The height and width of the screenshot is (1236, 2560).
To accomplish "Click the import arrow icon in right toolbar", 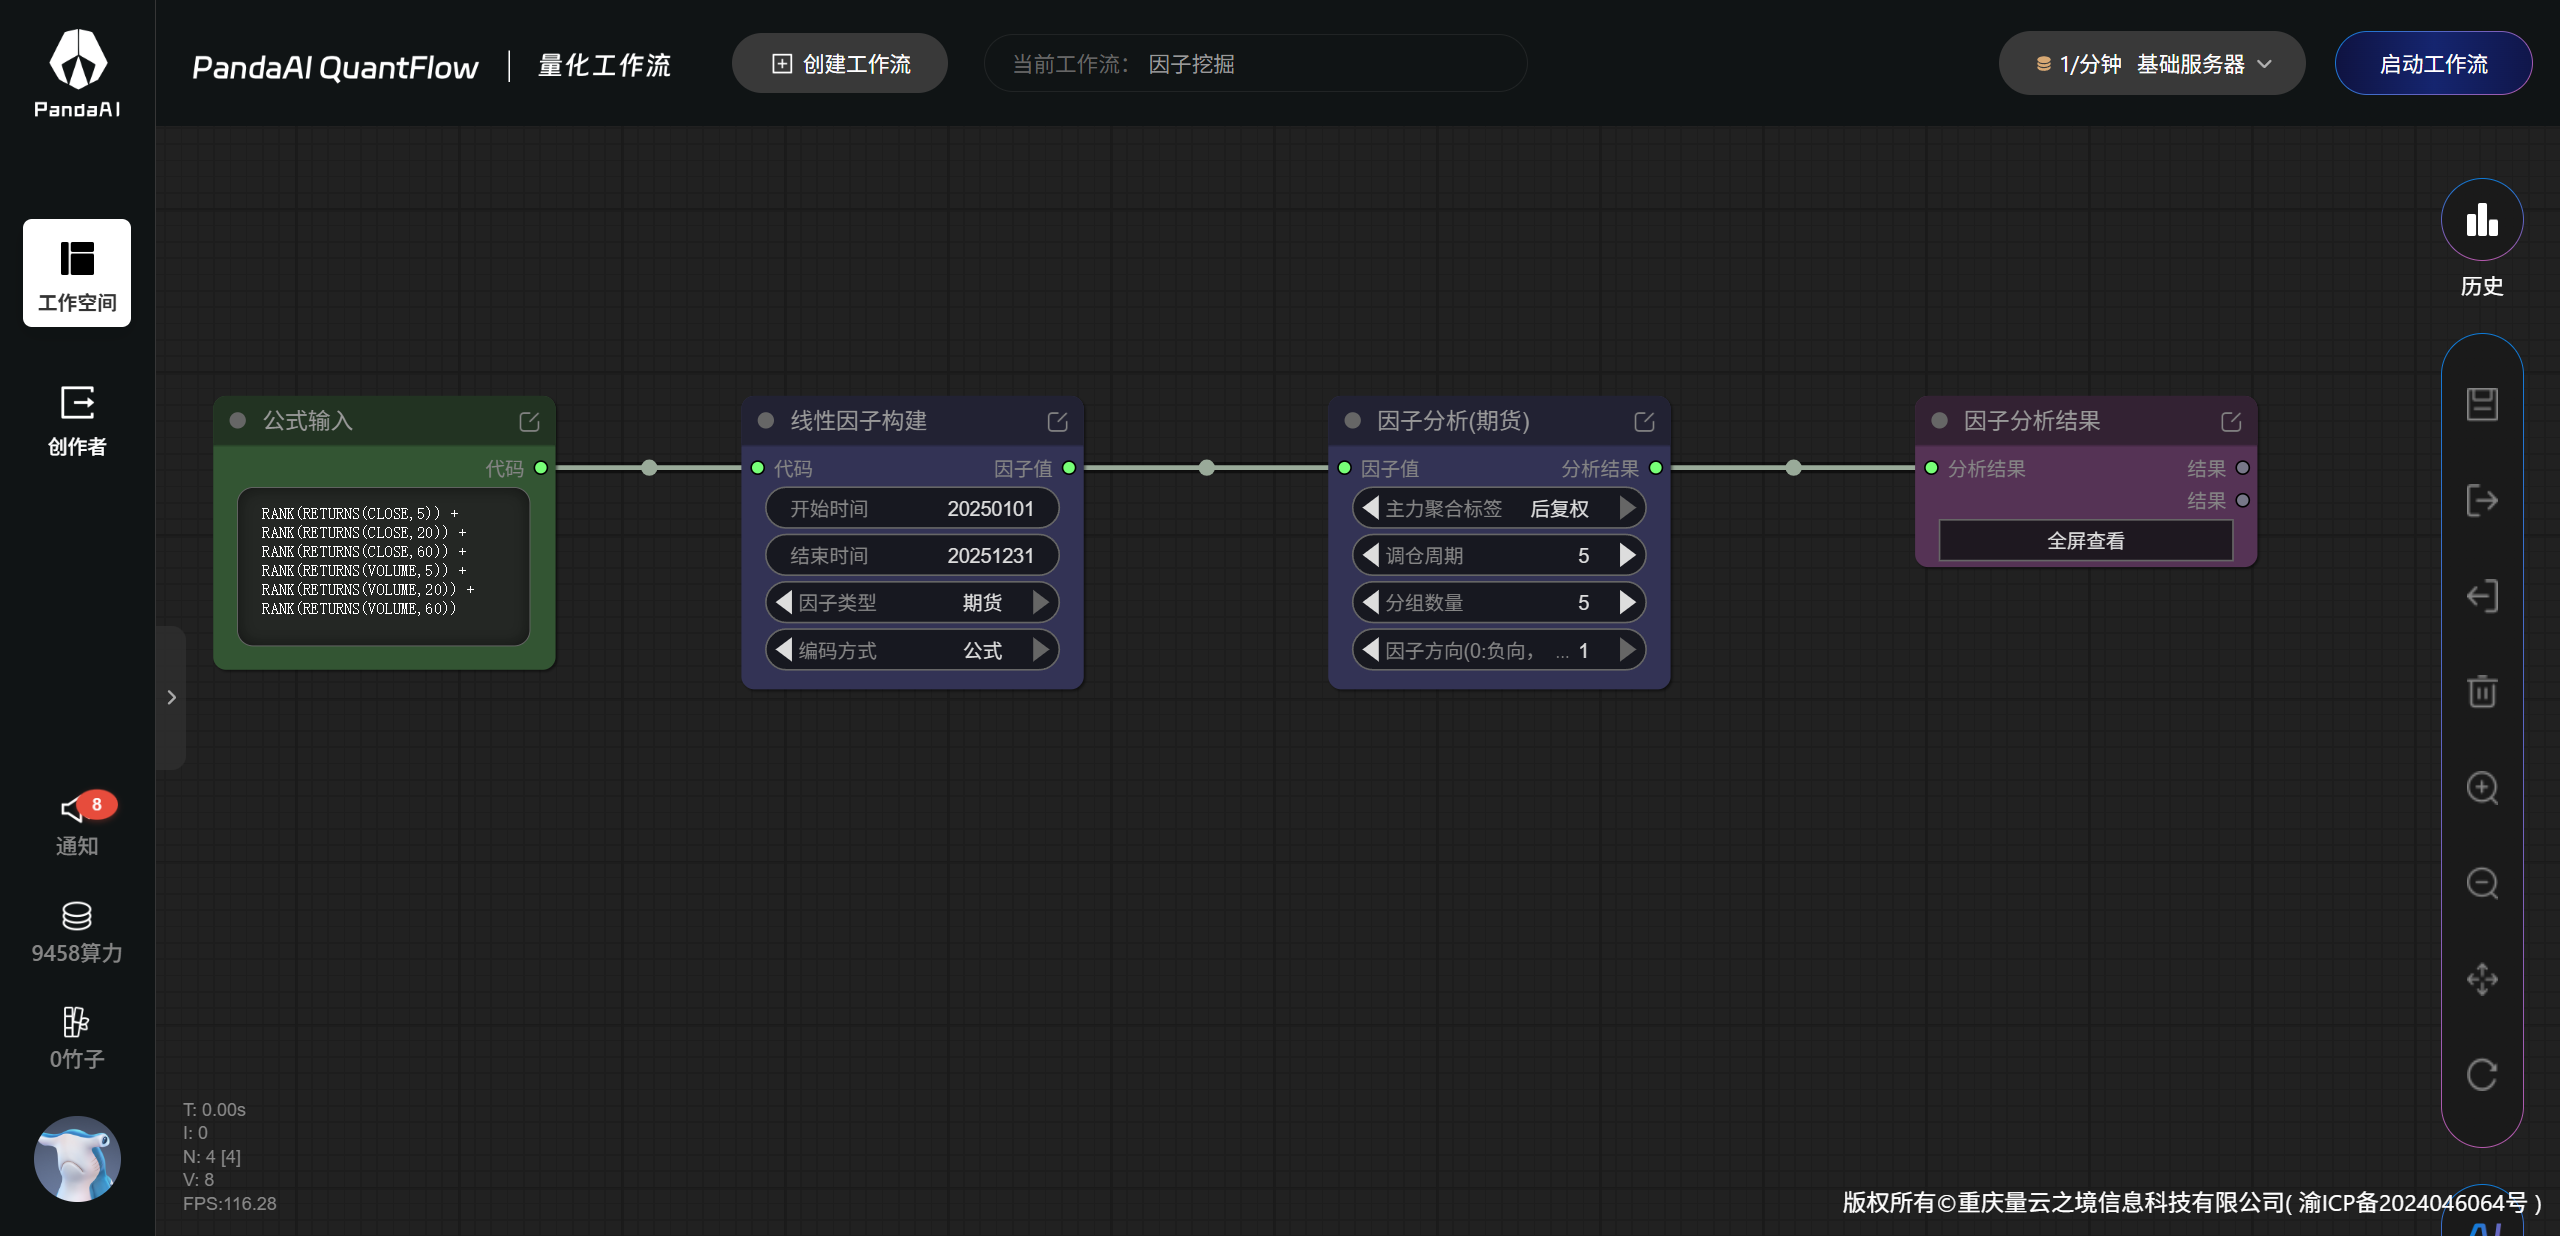I will 2482,596.
